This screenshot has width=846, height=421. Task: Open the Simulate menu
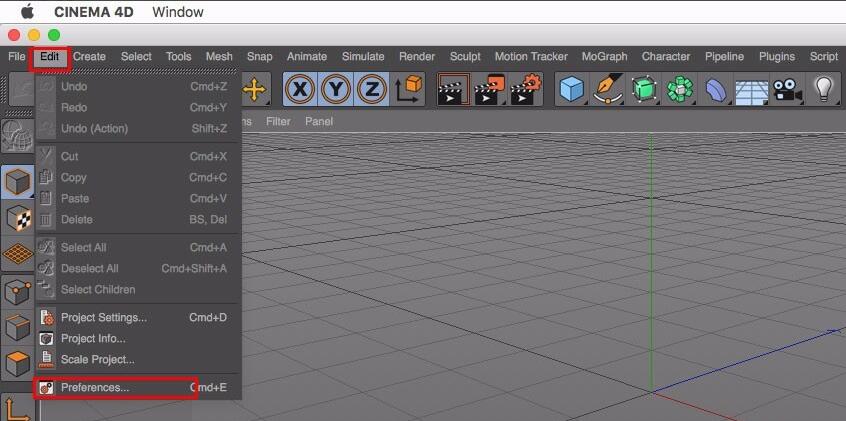[363, 57]
